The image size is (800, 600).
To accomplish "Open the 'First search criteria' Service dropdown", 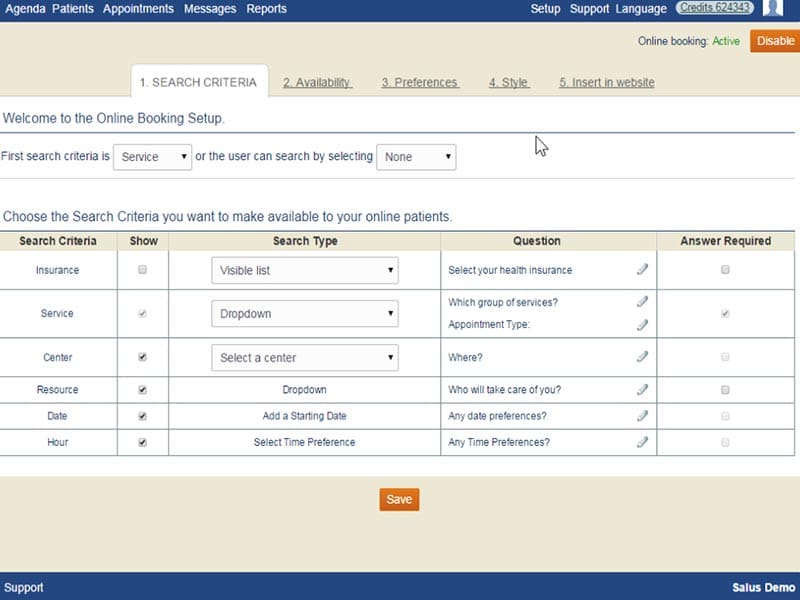I will coord(153,157).
